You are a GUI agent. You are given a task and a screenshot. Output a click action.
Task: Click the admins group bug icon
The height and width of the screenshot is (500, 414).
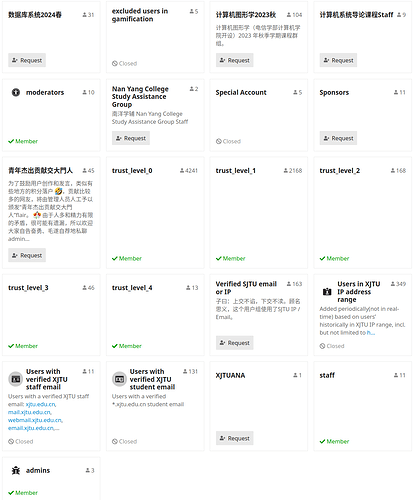coord(16,470)
